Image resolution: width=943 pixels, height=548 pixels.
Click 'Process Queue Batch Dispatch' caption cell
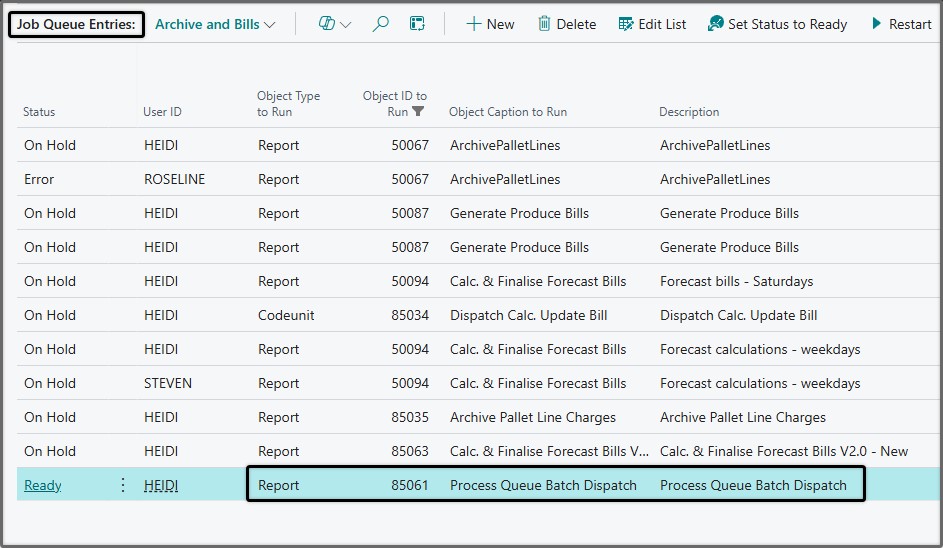[543, 485]
